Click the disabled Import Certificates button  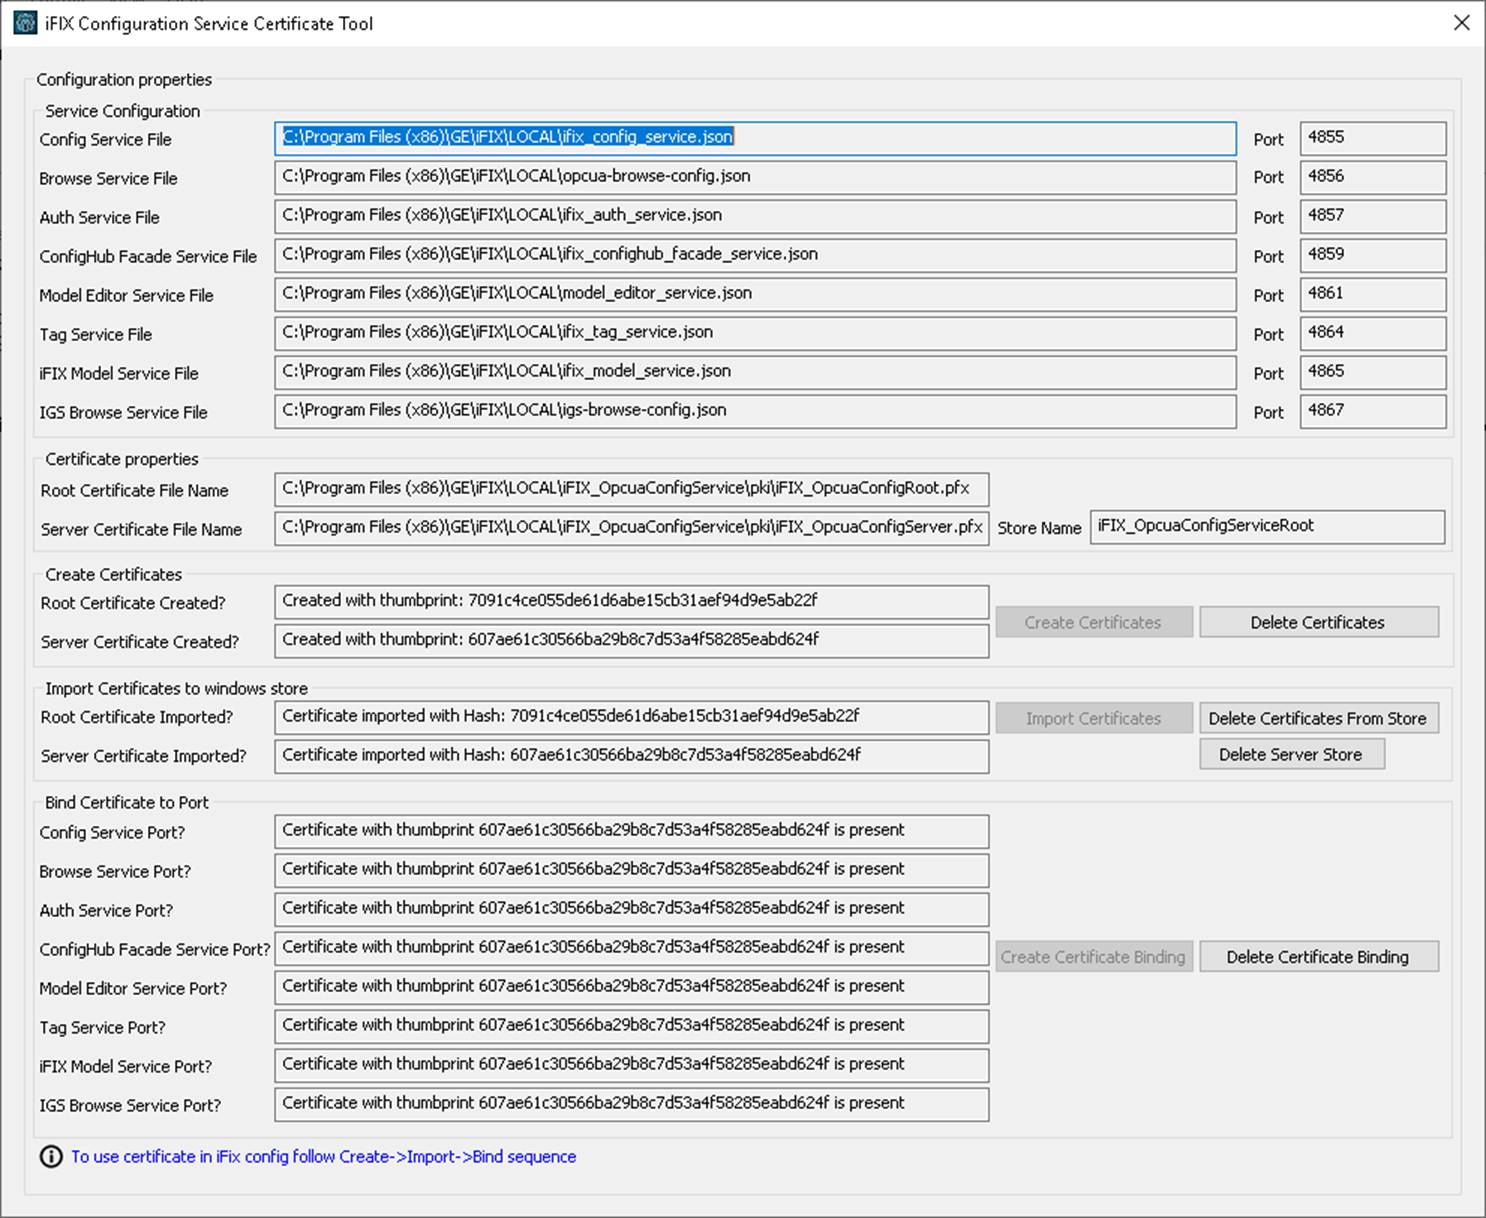coord(1094,718)
